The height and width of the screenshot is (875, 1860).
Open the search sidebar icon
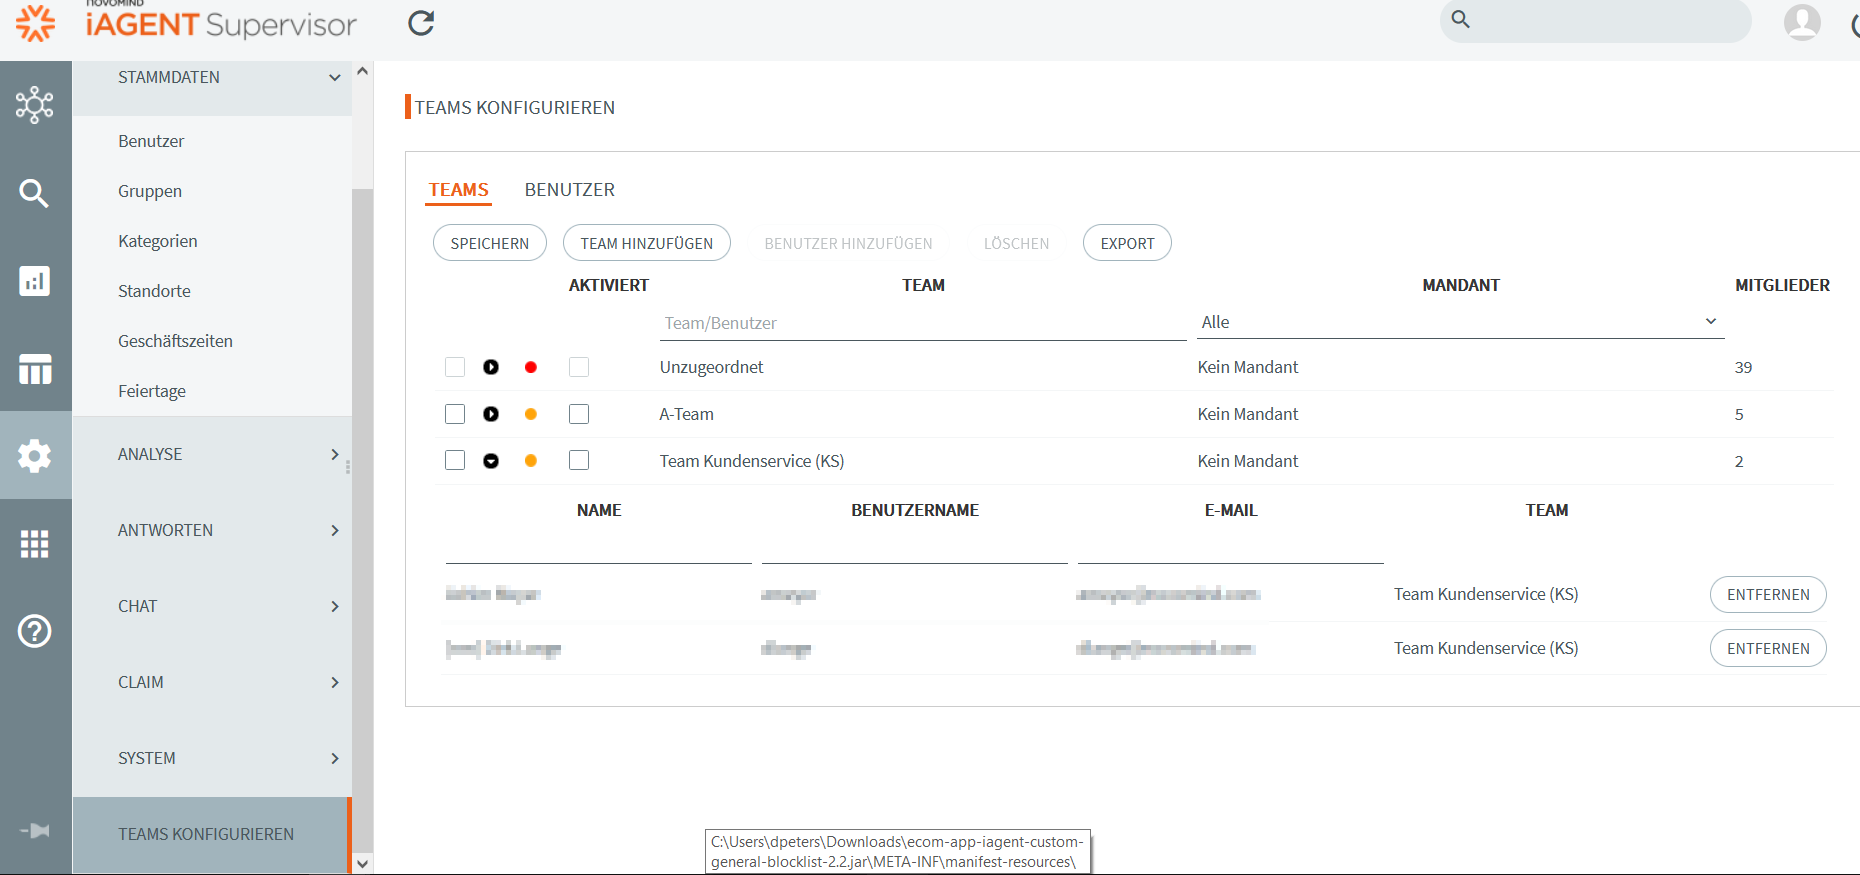[35, 193]
